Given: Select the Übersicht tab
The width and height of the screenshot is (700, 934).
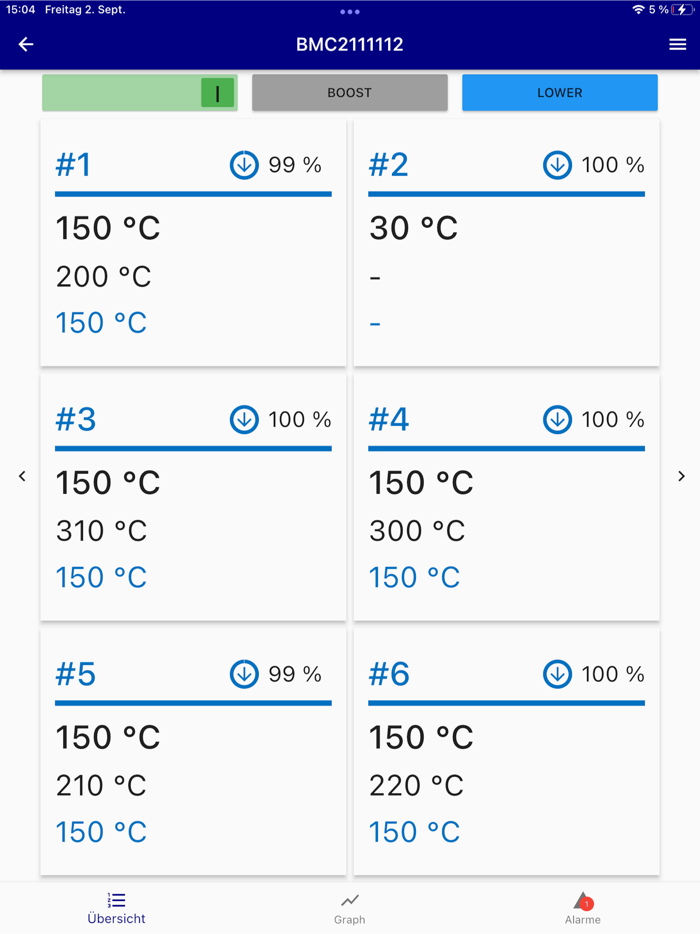Looking at the screenshot, I should point(116,908).
